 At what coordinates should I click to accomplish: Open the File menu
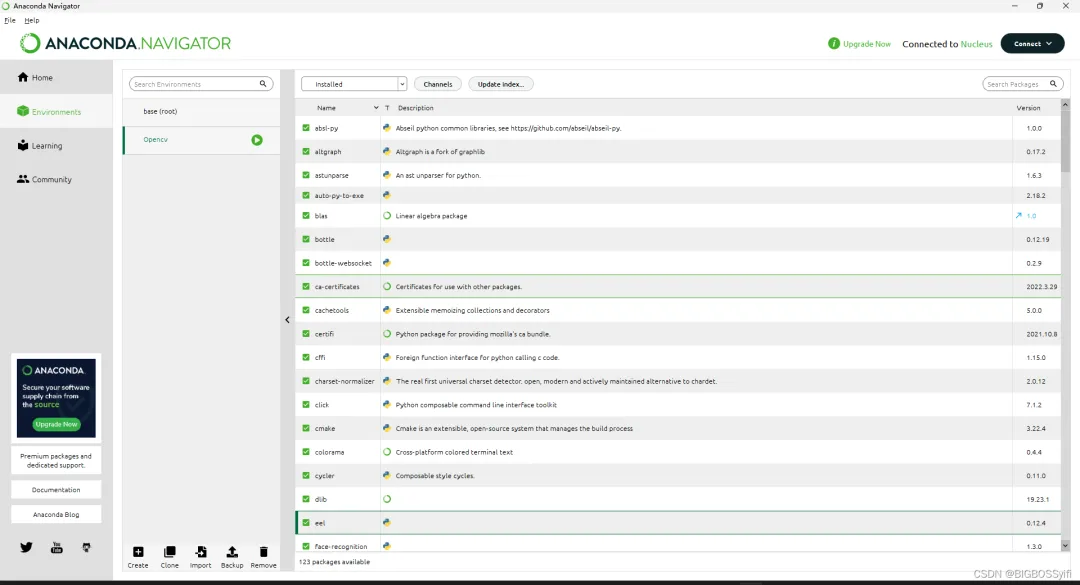tap(10, 21)
